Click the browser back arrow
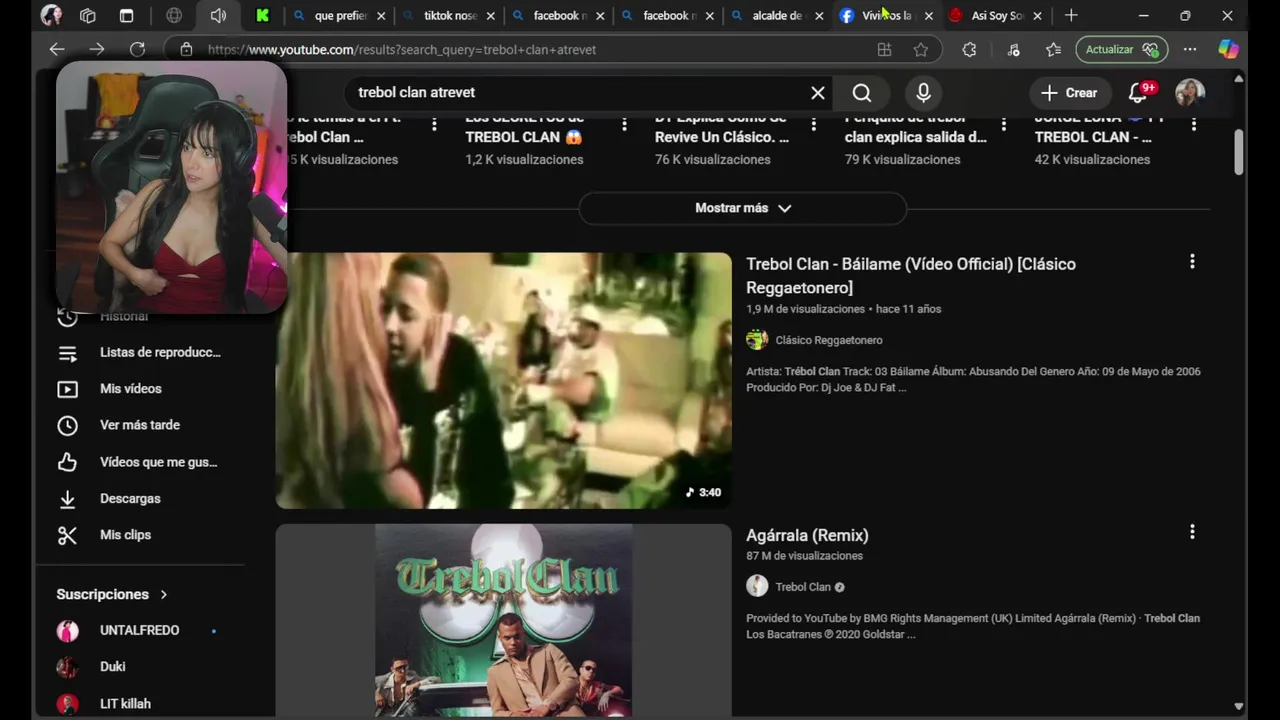This screenshot has height=720, width=1280. 57,49
